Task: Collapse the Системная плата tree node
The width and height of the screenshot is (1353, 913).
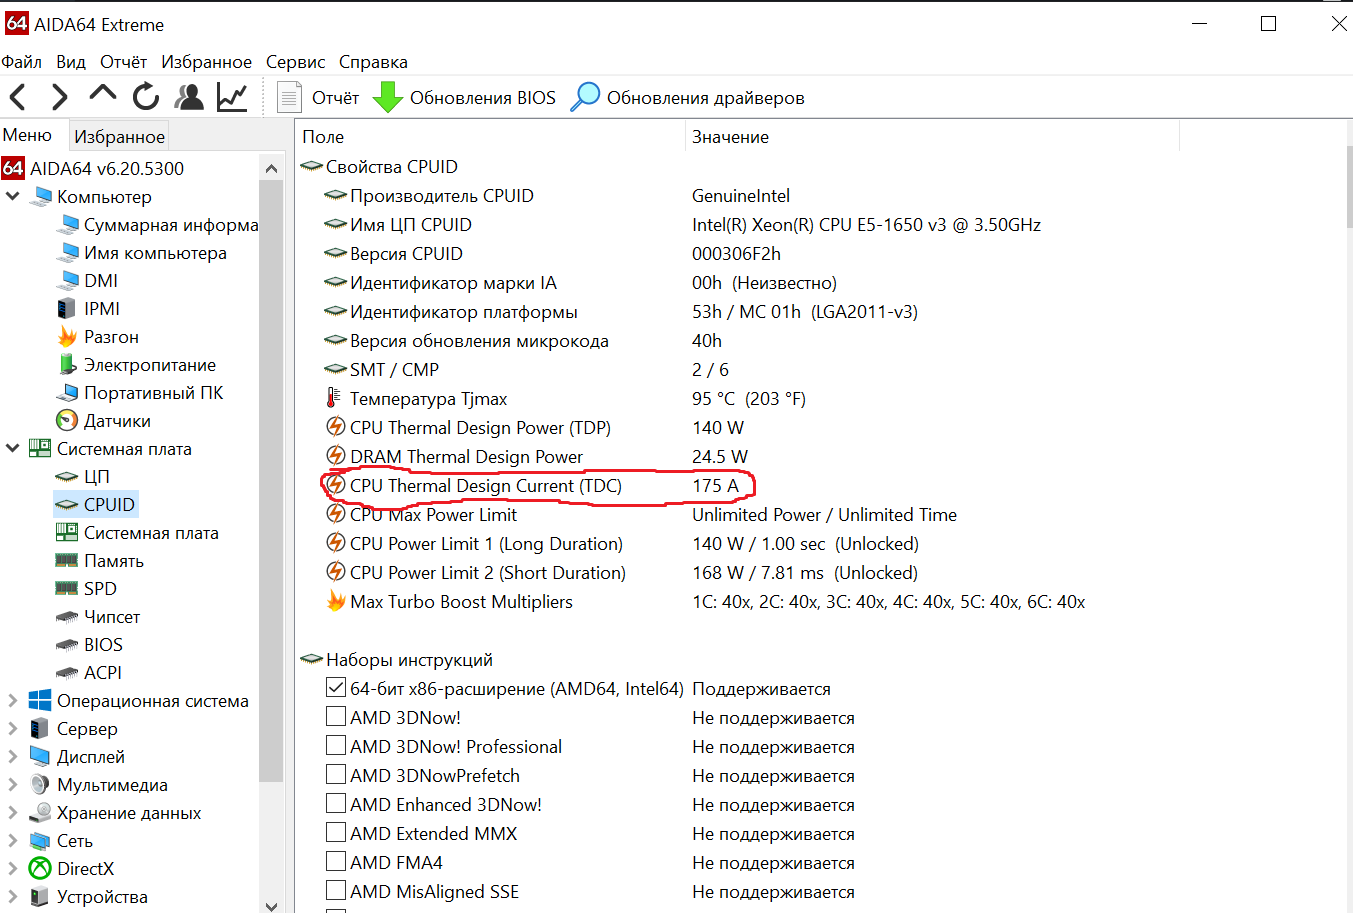Action: 13,449
